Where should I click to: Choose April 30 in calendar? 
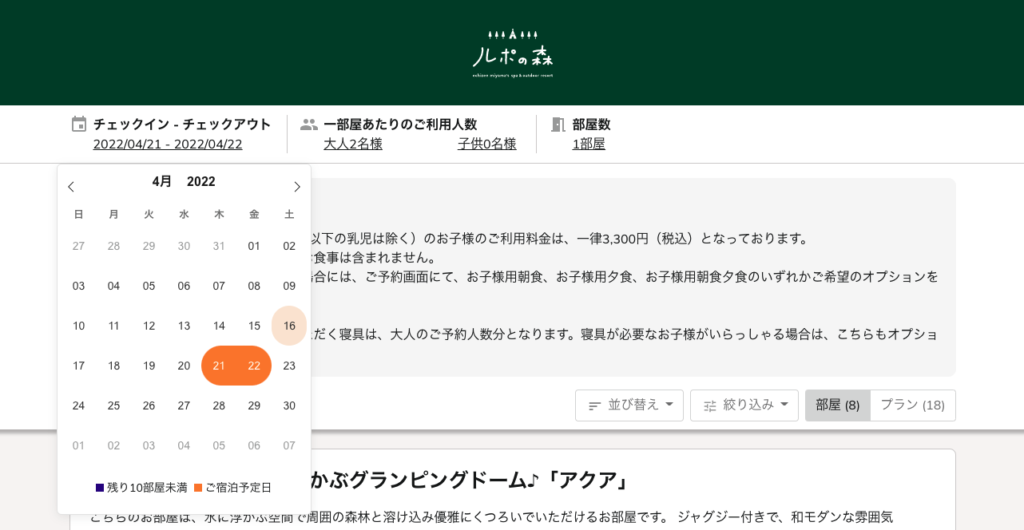[289, 406]
